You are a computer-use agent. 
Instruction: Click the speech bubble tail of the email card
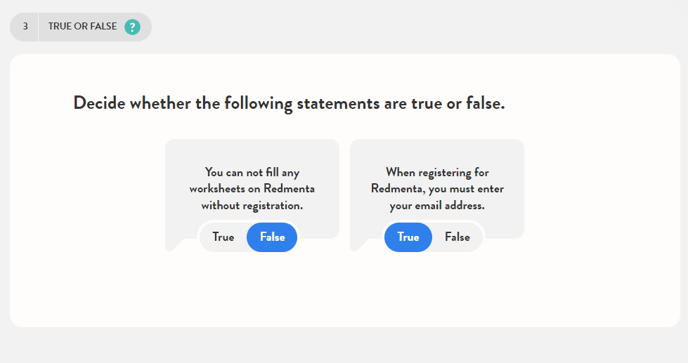click(360, 245)
